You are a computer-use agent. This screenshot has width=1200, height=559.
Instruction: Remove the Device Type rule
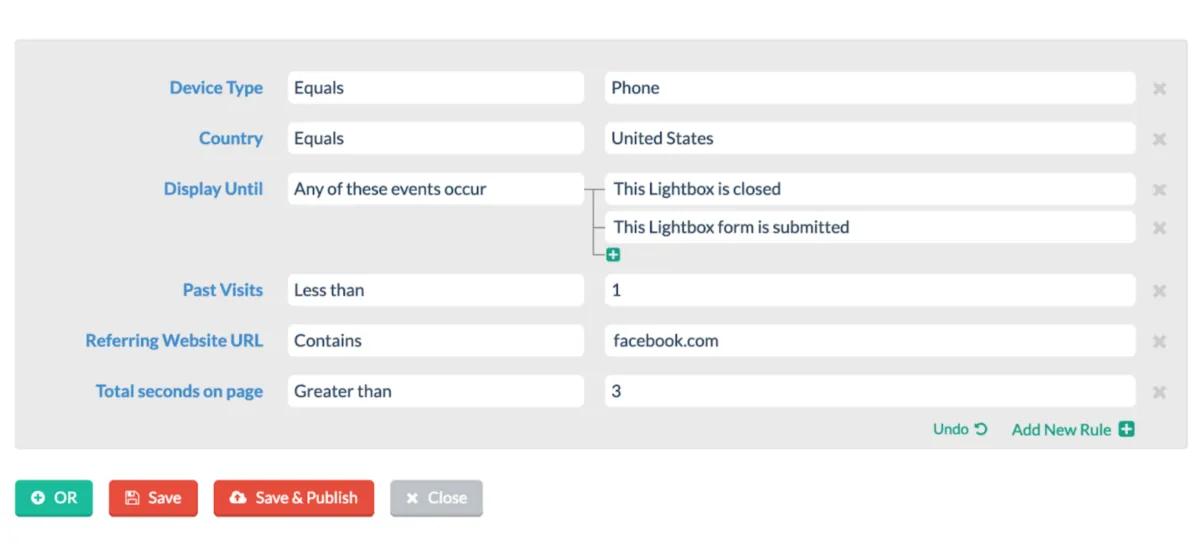click(x=1159, y=89)
